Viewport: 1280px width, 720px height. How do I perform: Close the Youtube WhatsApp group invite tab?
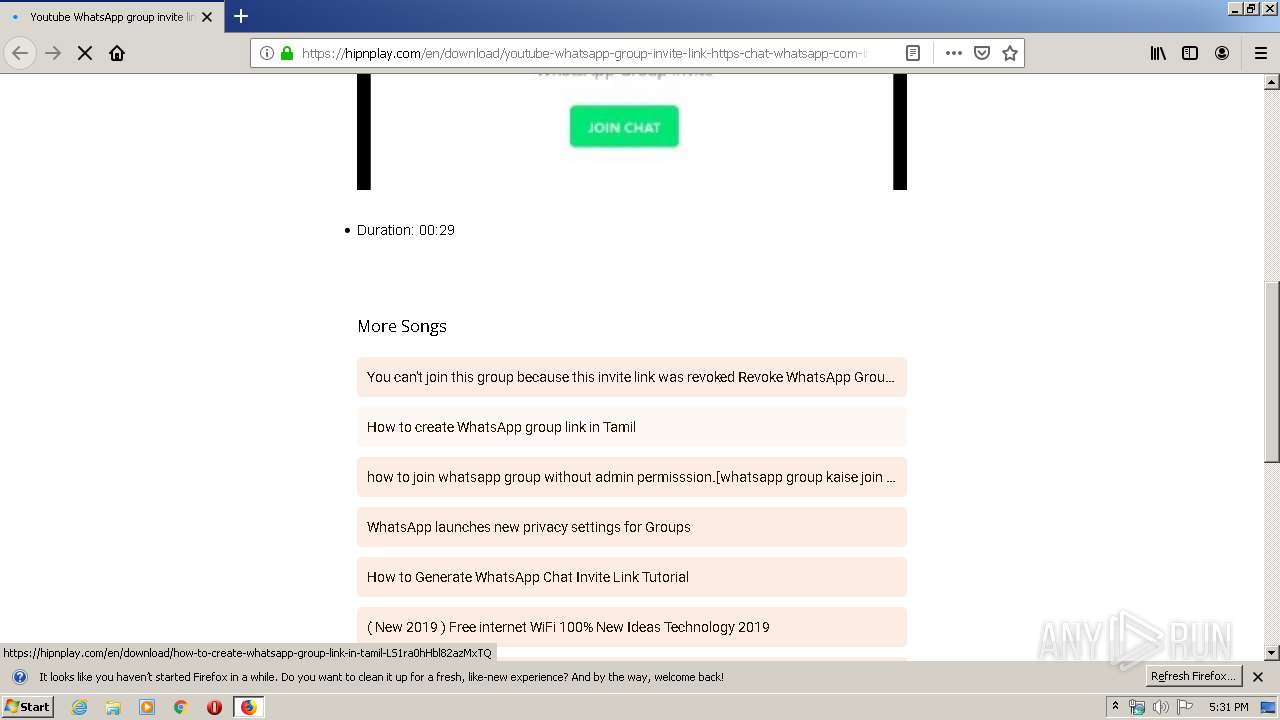point(207,17)
